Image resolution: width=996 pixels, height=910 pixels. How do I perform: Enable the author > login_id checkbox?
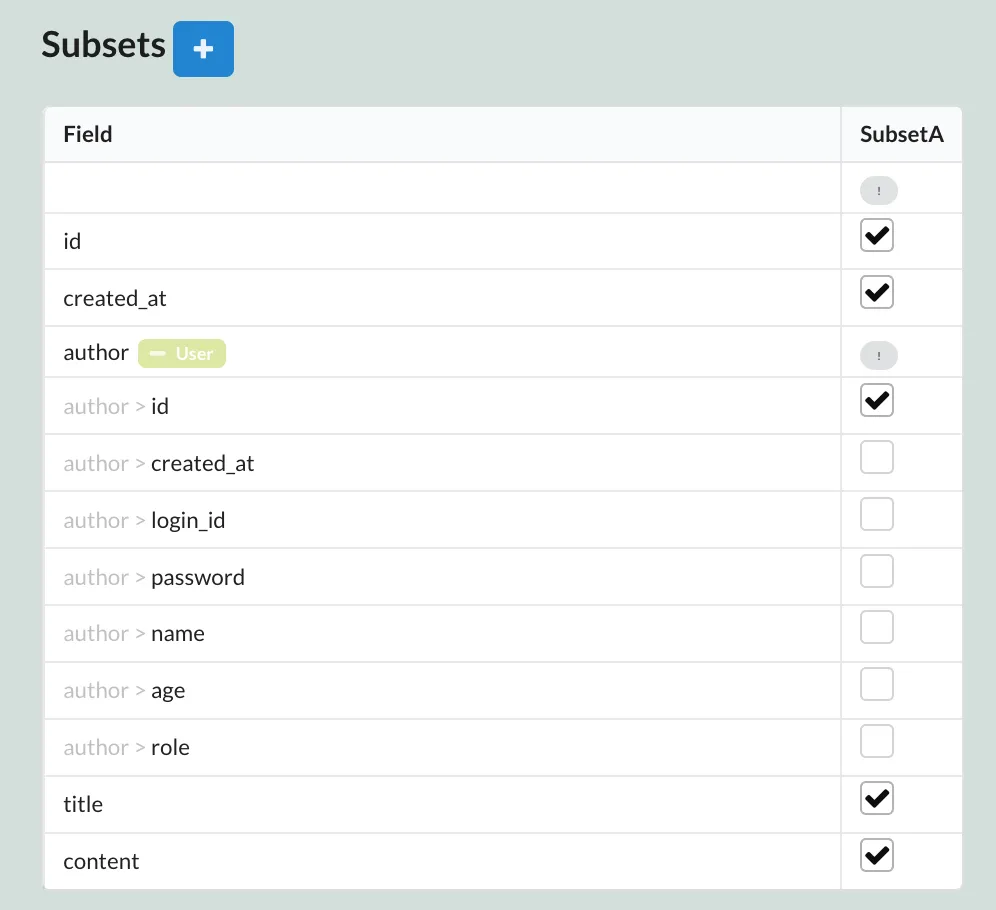(877, 515)
